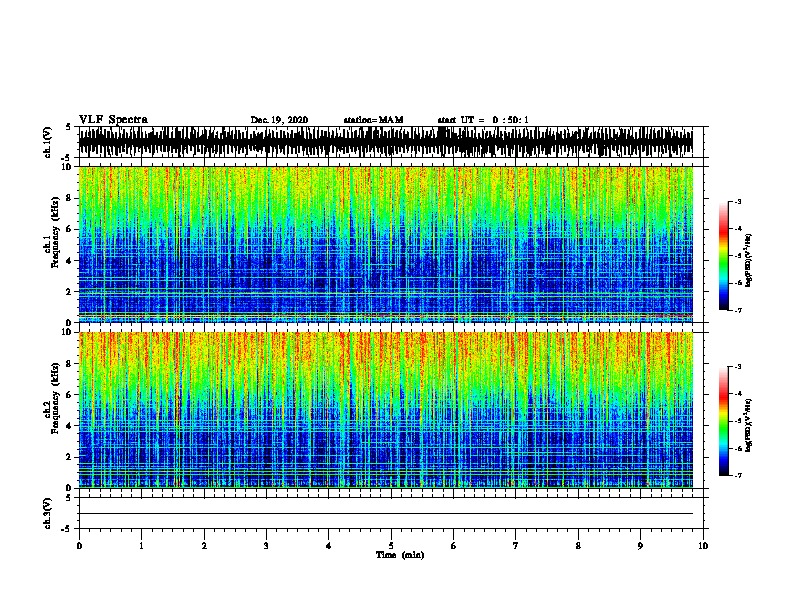
Task: Click time axis tick label '8'
Action: [x=578, y=545]
